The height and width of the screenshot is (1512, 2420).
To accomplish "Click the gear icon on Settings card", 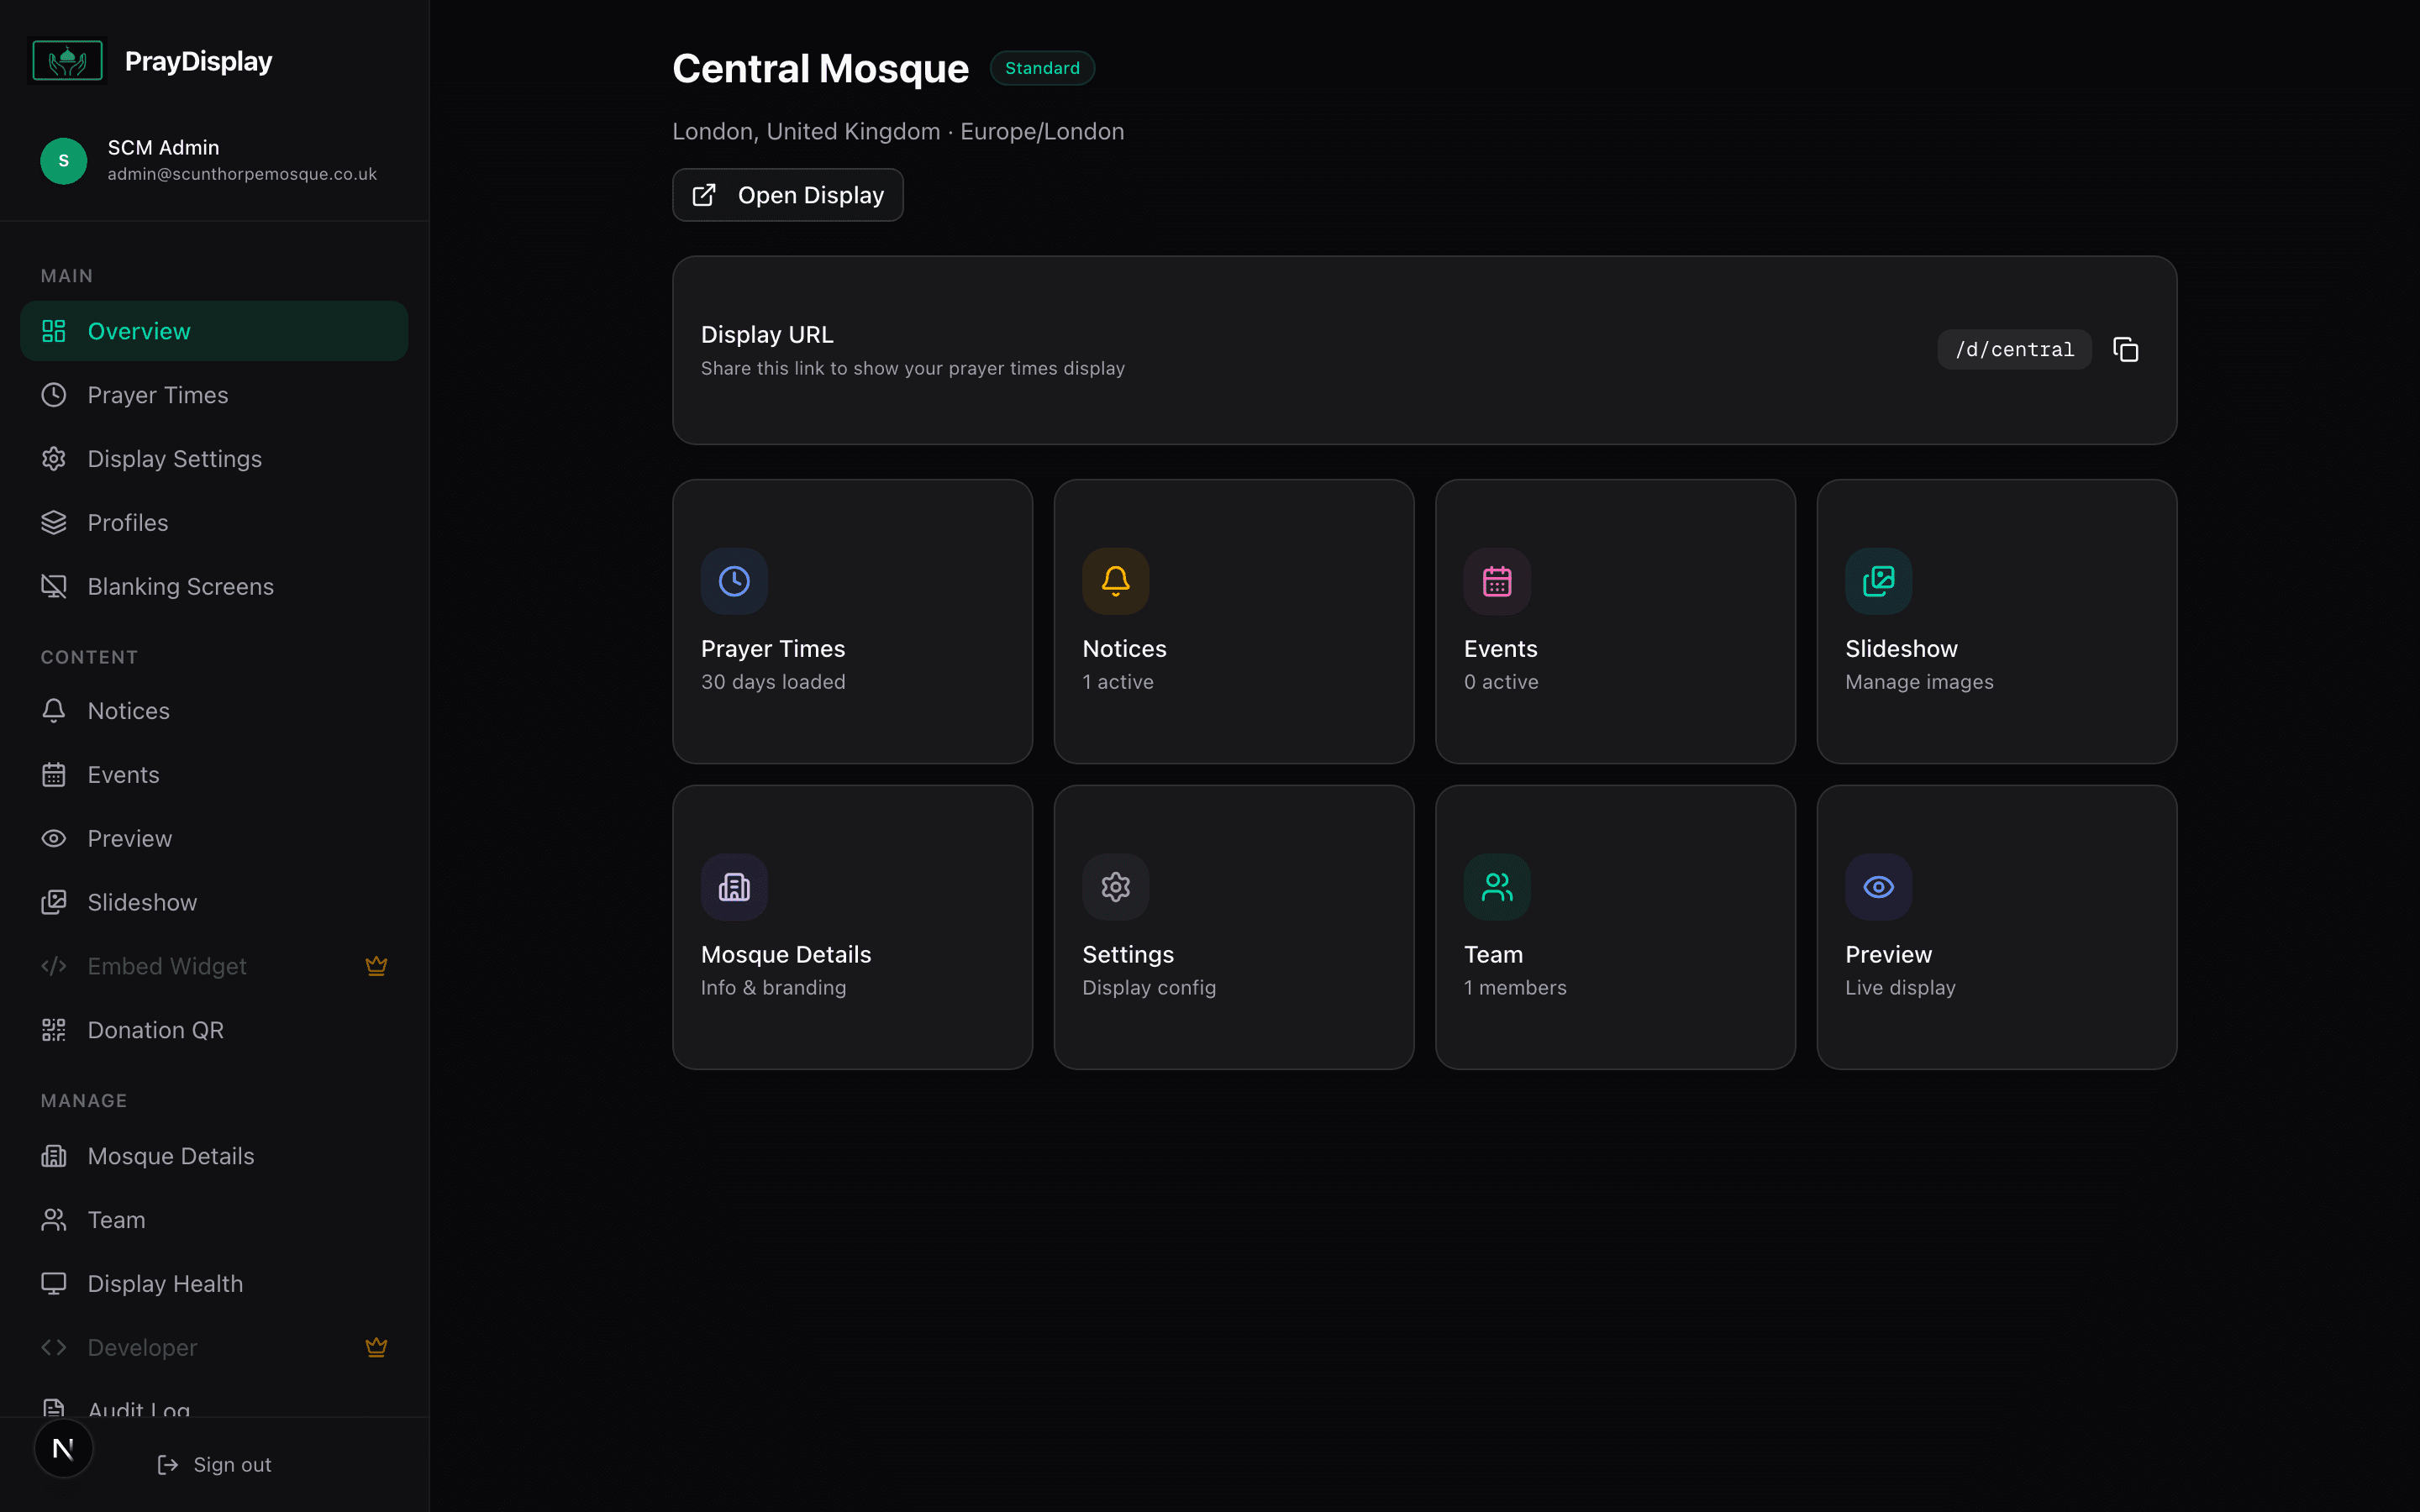I will [x=1115, y=887].
